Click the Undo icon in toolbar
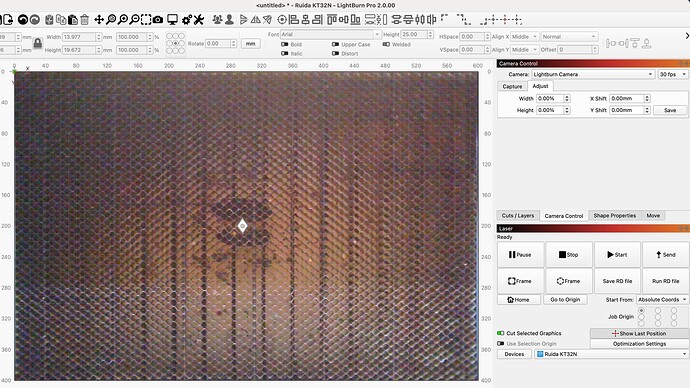The width and height of the screenshot is (690, 388). [x=22, y=20]
